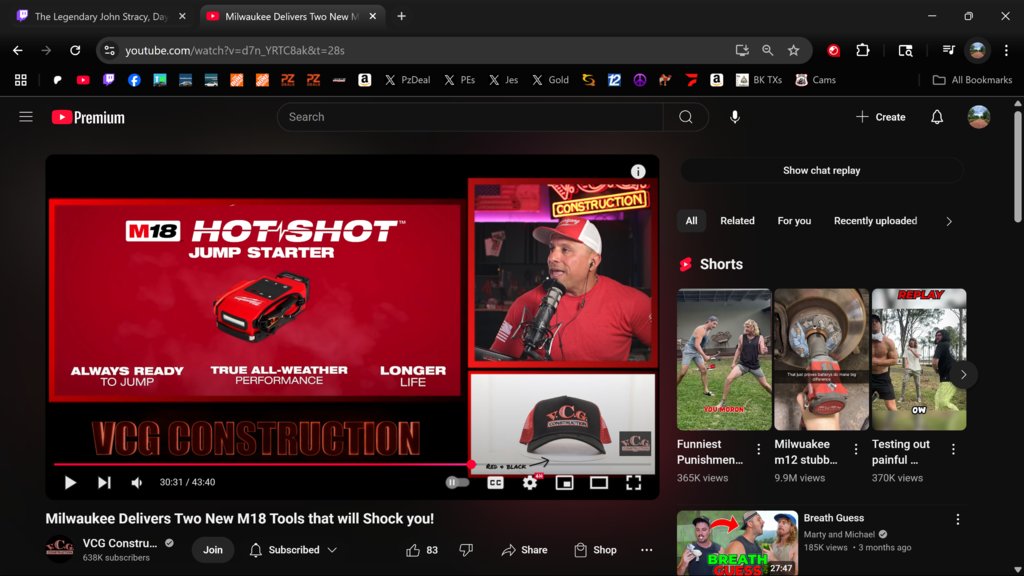Go back to the previous page

[18, 50]
